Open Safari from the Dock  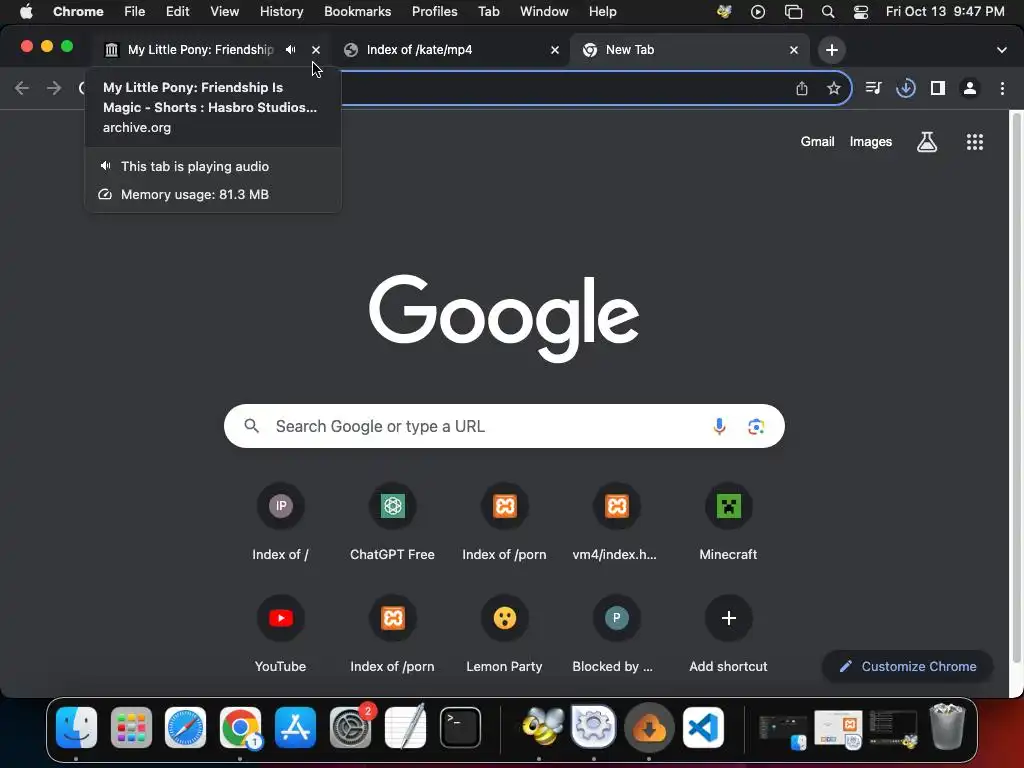coord(185,727)
